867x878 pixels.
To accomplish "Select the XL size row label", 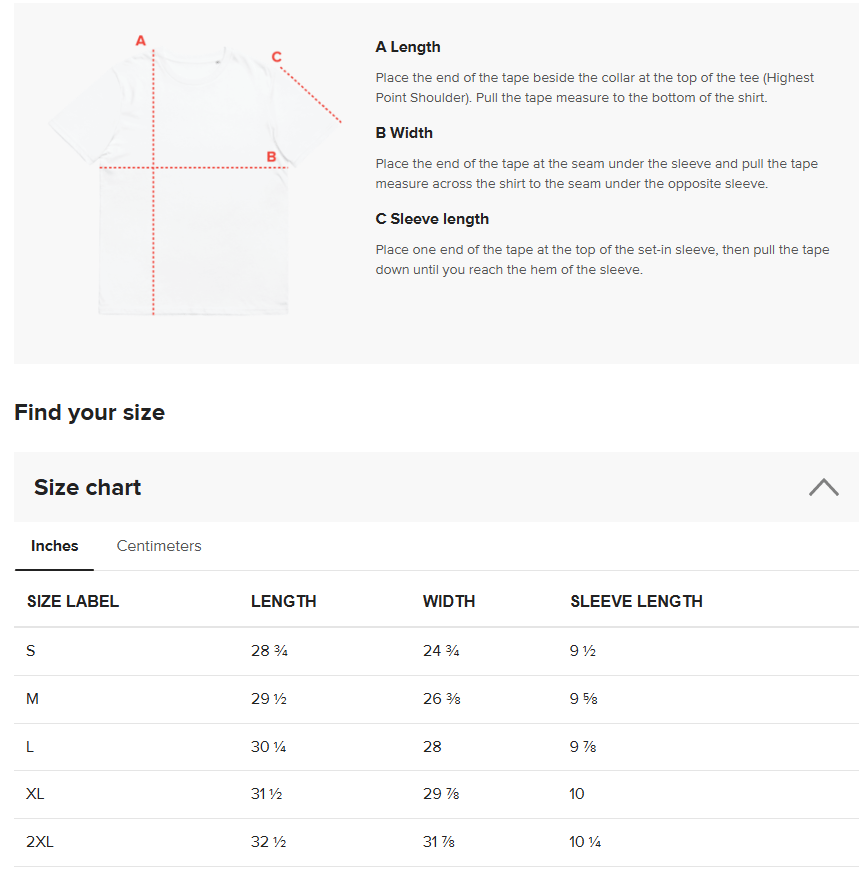I will (36, 794).
